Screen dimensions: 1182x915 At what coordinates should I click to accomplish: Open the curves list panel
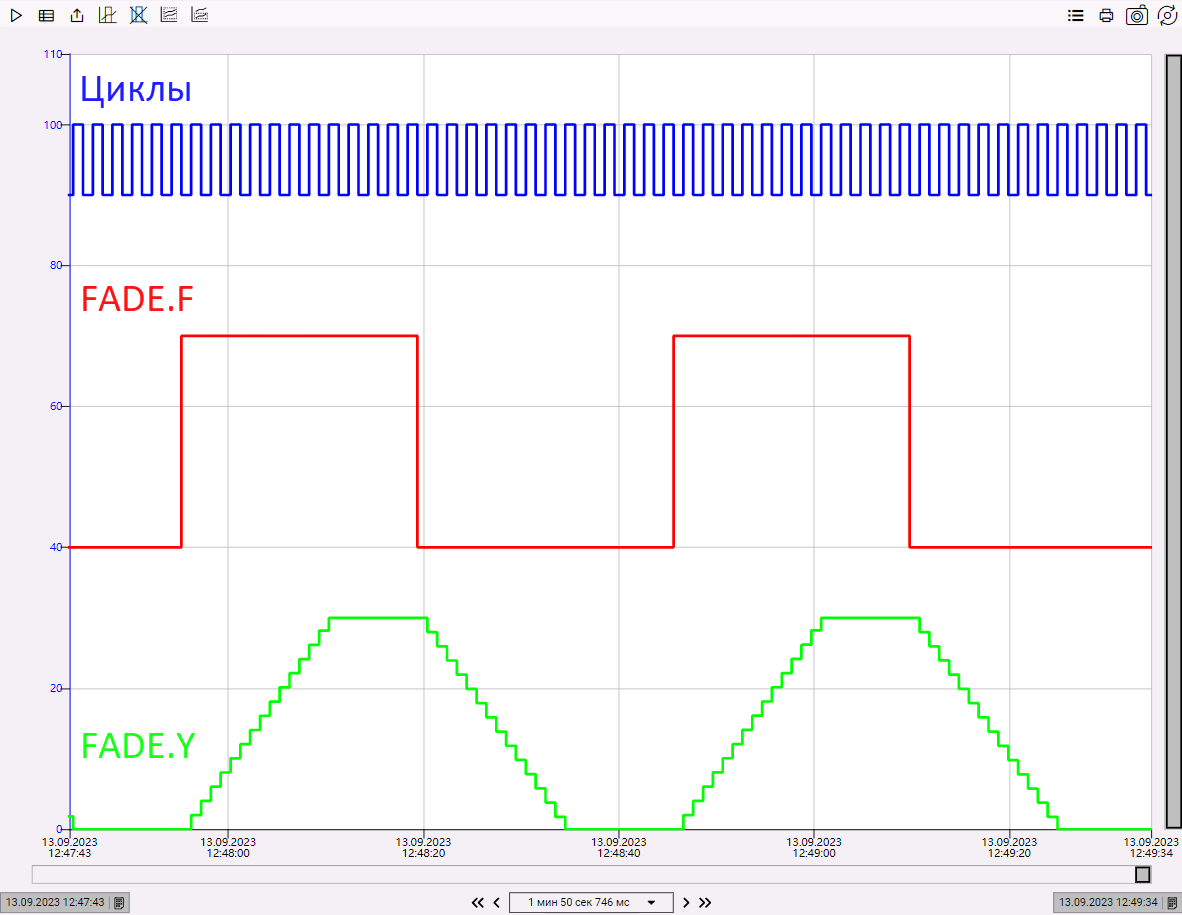[x=1075, y=15]
